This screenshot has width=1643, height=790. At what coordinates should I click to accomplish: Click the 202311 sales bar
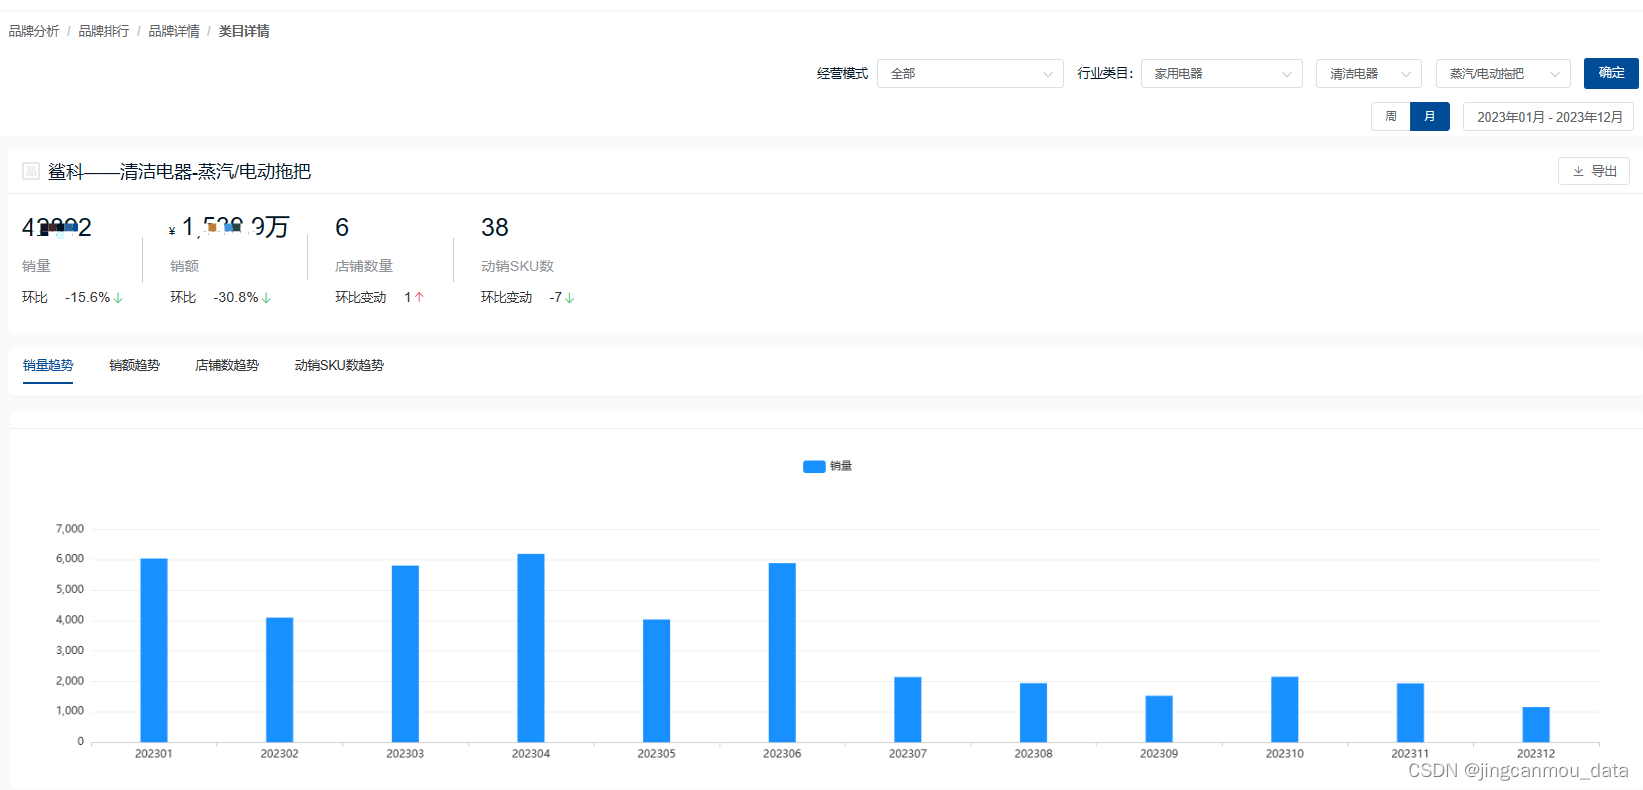[x=1410, y=713]
